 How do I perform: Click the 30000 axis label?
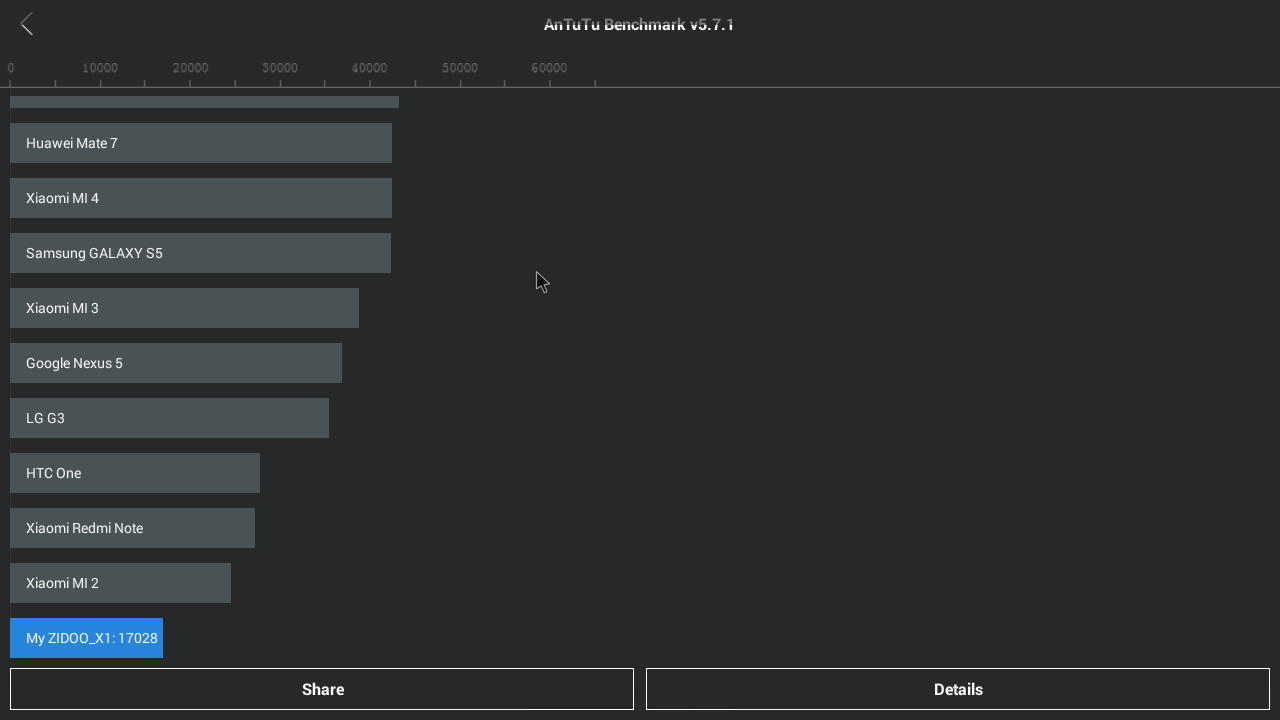[280, 68]
